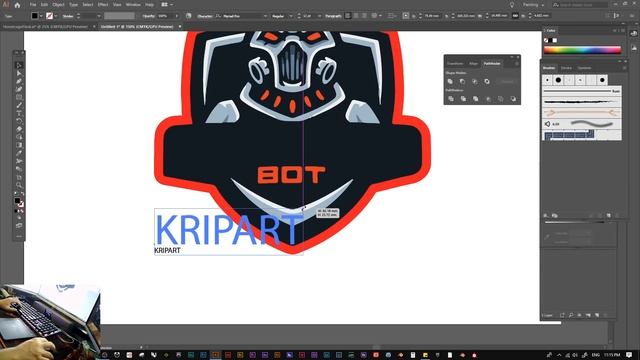Image resolution: width=640 pixels, height=360 pixels.
Task: Open font size dropdown arrow
Action: (x=319, y=16)
